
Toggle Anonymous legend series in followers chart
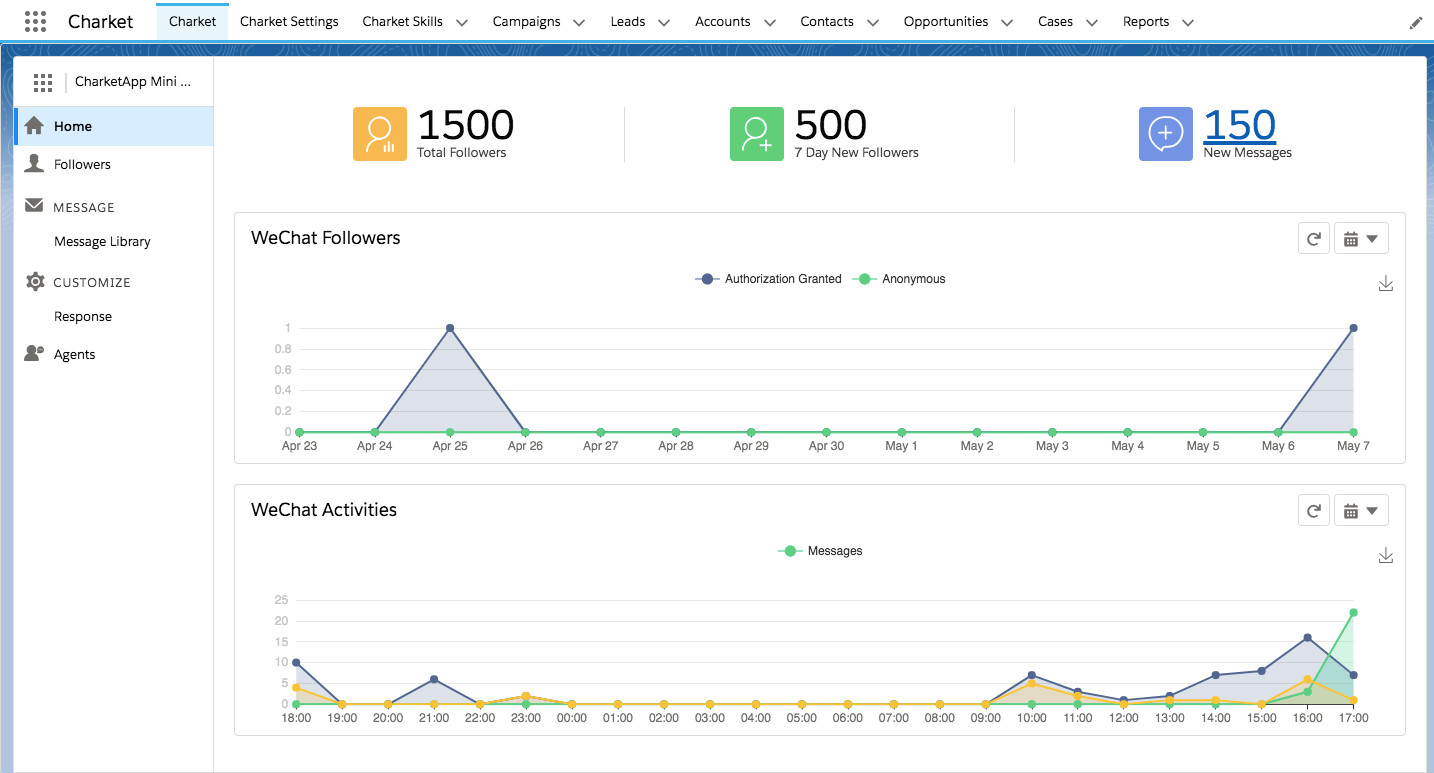click(x=900, y=279)
